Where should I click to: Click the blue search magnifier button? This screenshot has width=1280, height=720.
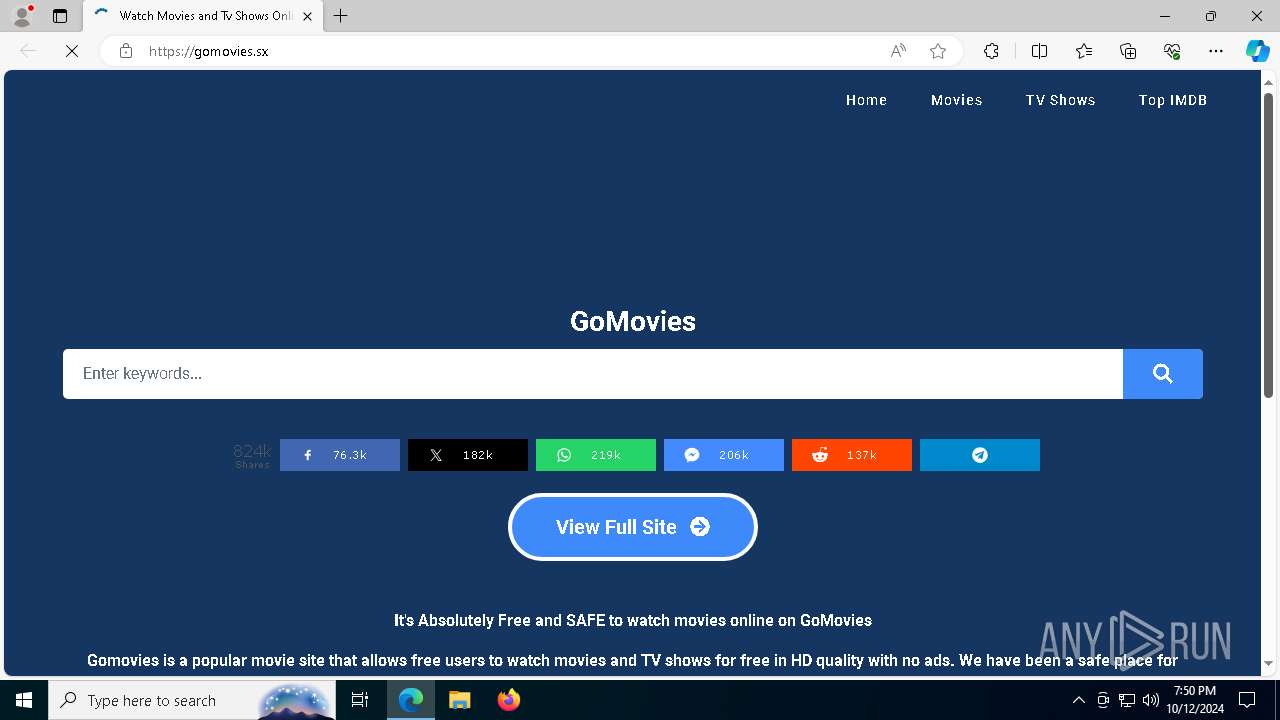(x=1163, y=374)
